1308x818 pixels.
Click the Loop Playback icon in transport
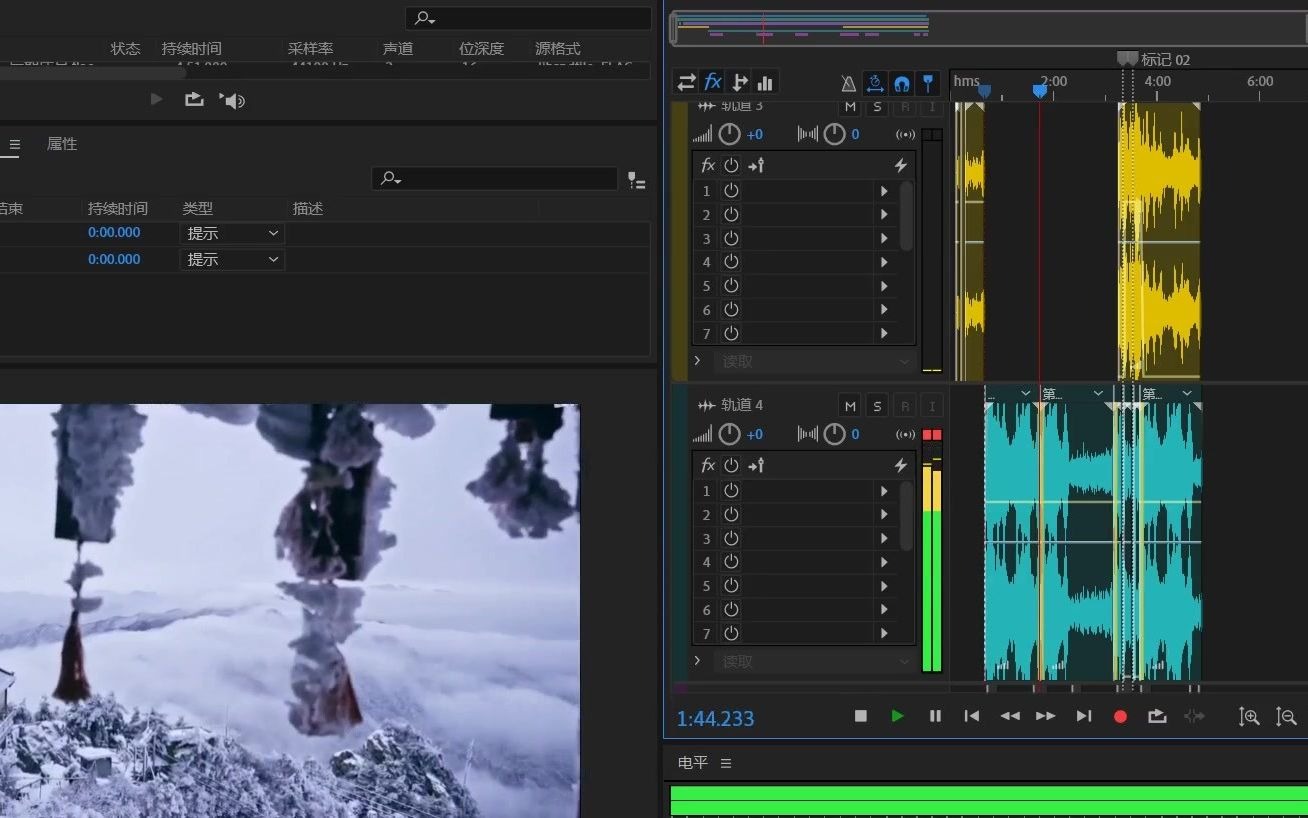click(1157, 716)
